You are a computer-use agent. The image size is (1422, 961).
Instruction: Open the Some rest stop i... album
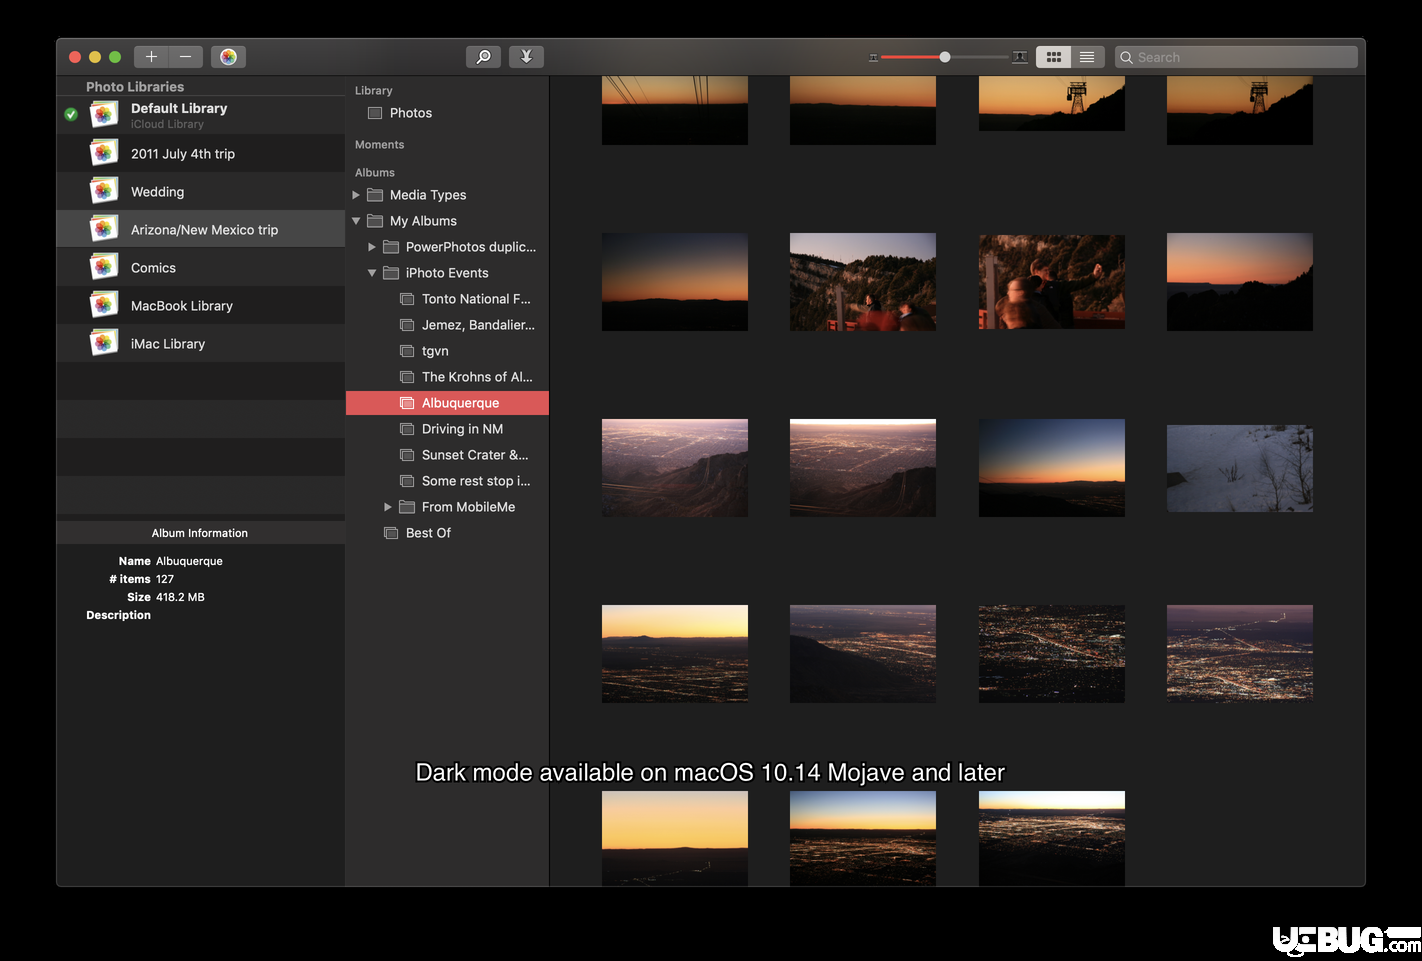pos(447,481)
